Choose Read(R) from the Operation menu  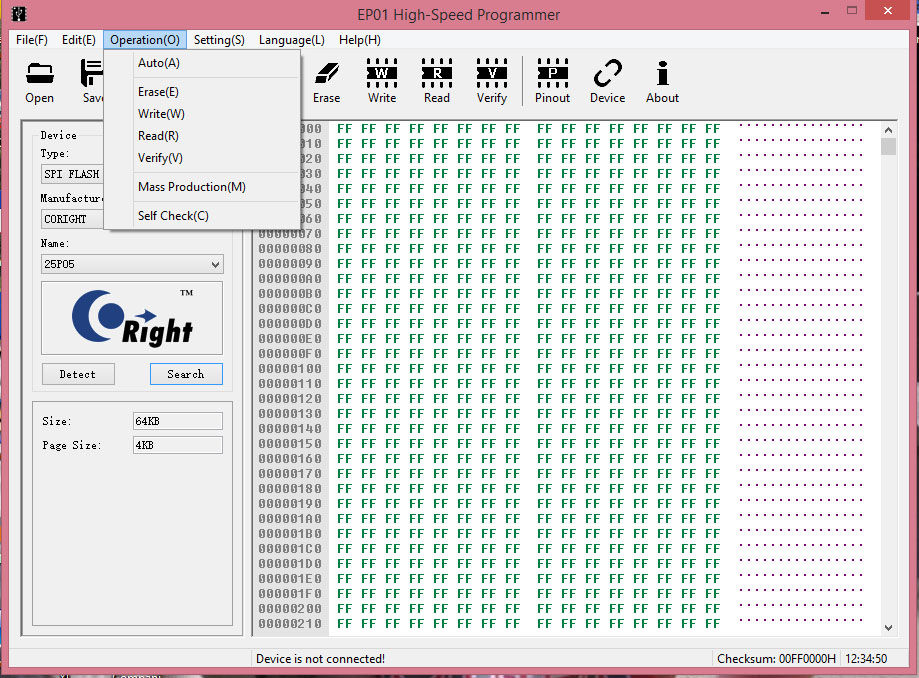[202, 136]
